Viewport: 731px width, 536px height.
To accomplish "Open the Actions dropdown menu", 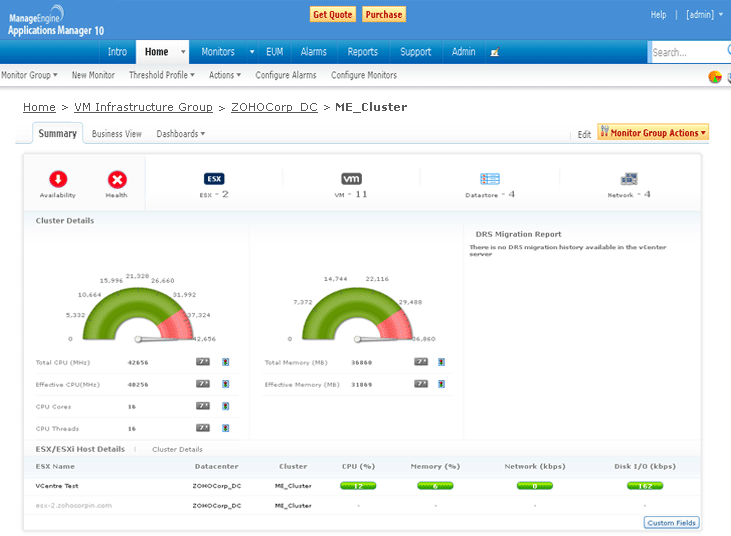I will coord(225,75).
